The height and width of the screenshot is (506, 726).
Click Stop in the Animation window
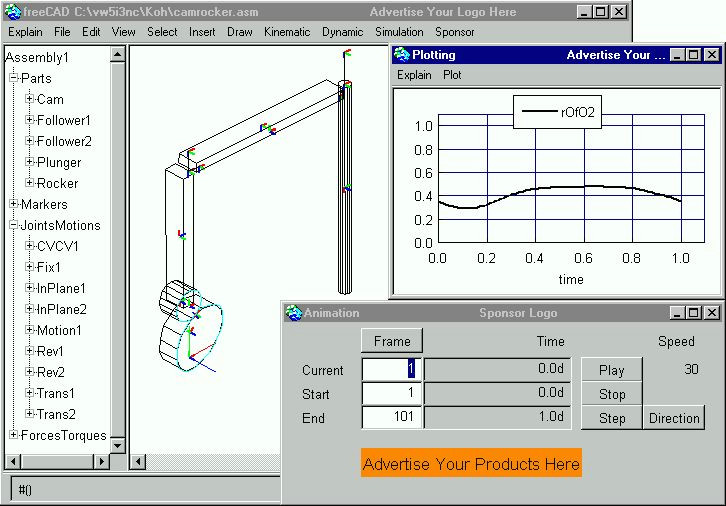pos(612,394)
